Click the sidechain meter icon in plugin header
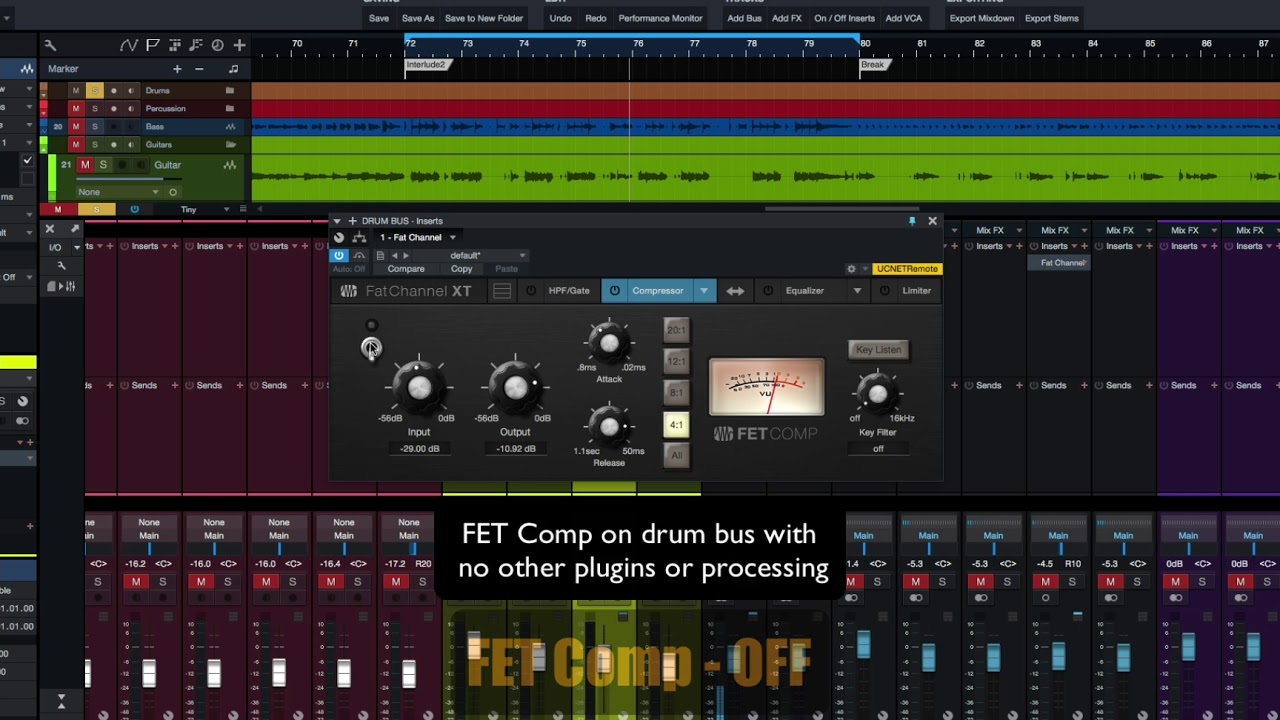The height and width of the screenshot is (720, 1280). (359, 256)
